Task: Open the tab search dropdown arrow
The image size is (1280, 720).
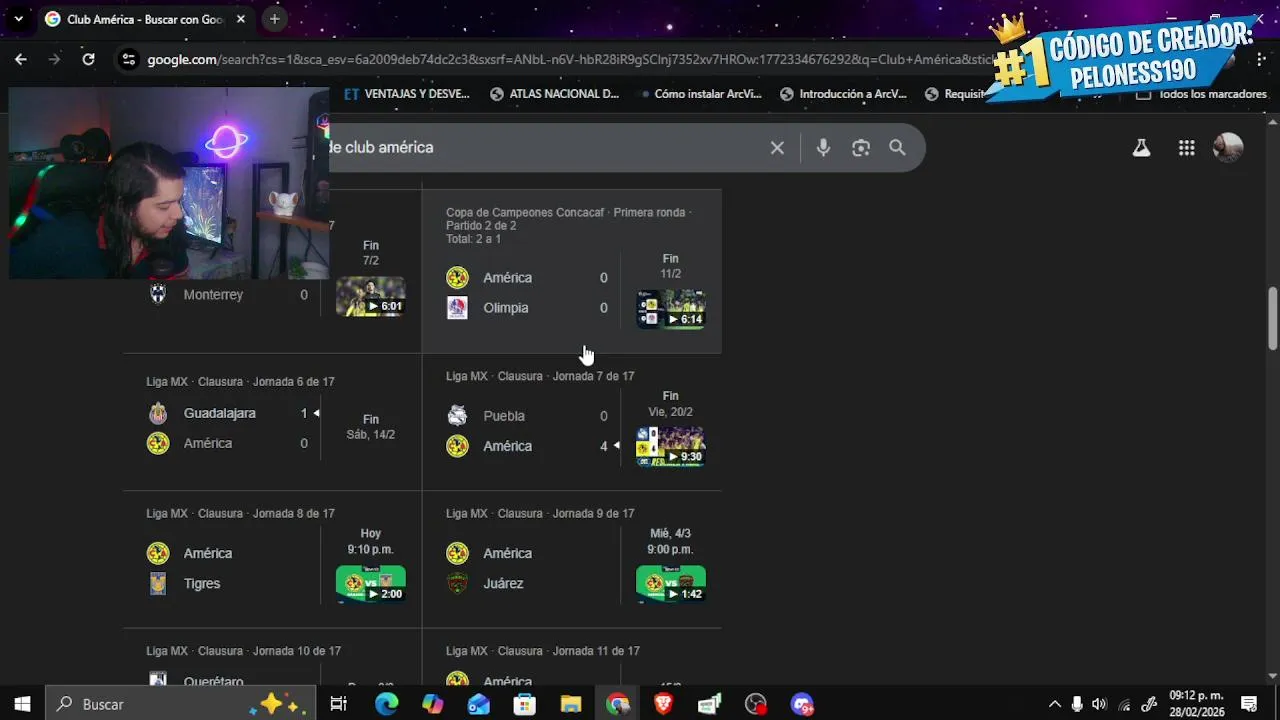Action: (x=18, y=19)
